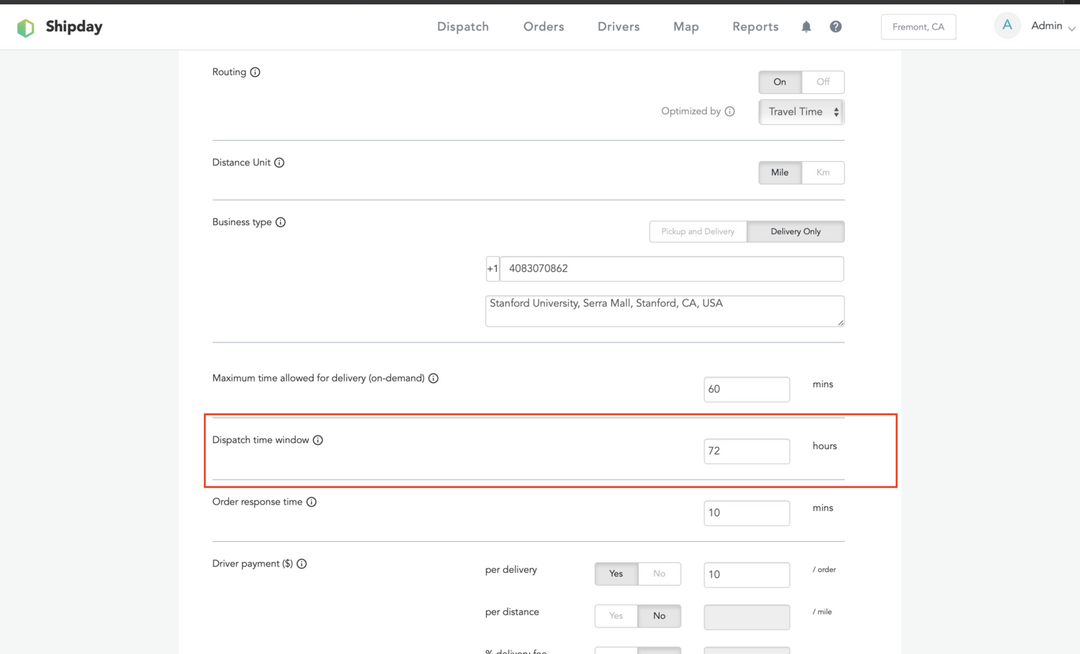Viewport: 1080px width, 654px height.
Task: Open notifications bell icon
Action: (x=806, y=27)
